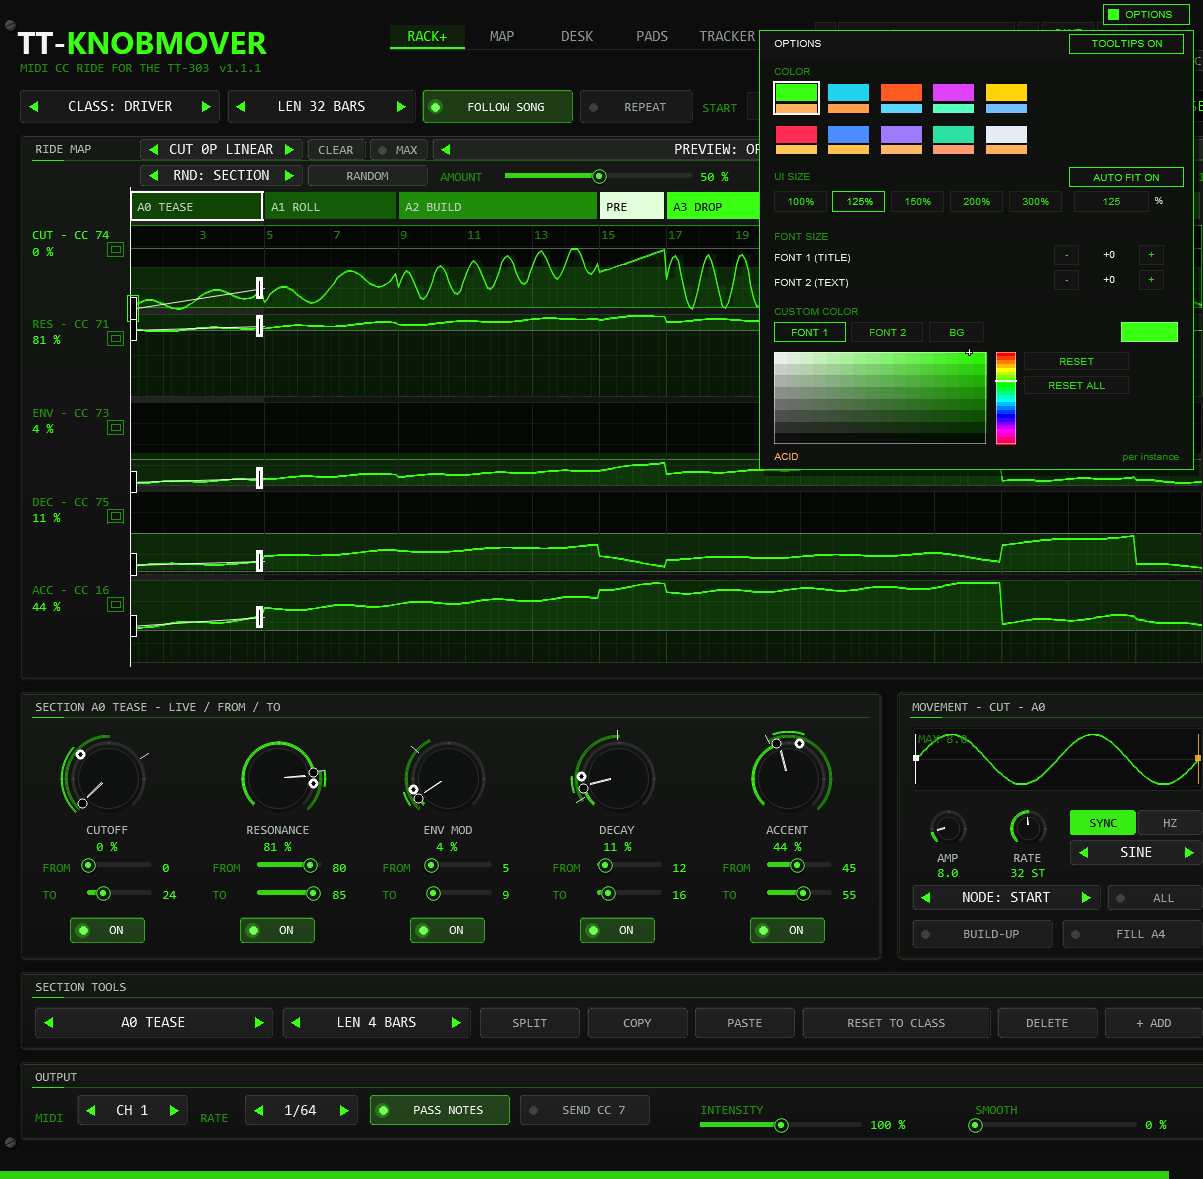Click the expand icon beside RES CC 71
The height and width of the screenshot is (1179, 1203).
click(116, 338)
